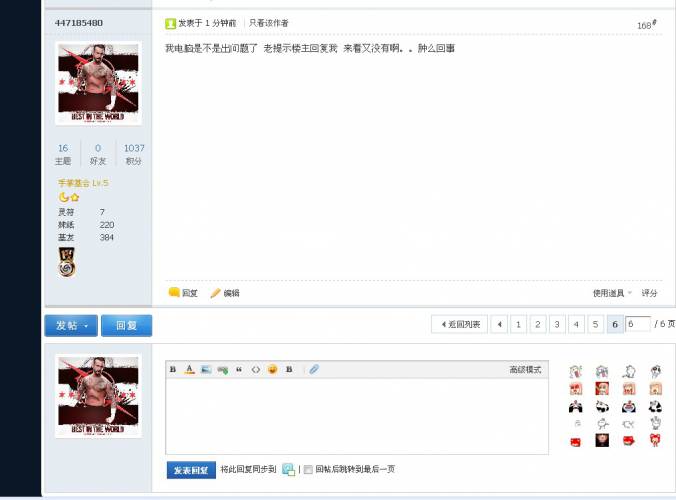Click the Bold B icon beside font color
This screenshot has width=676, height=500.
click(x=173, y=369)
